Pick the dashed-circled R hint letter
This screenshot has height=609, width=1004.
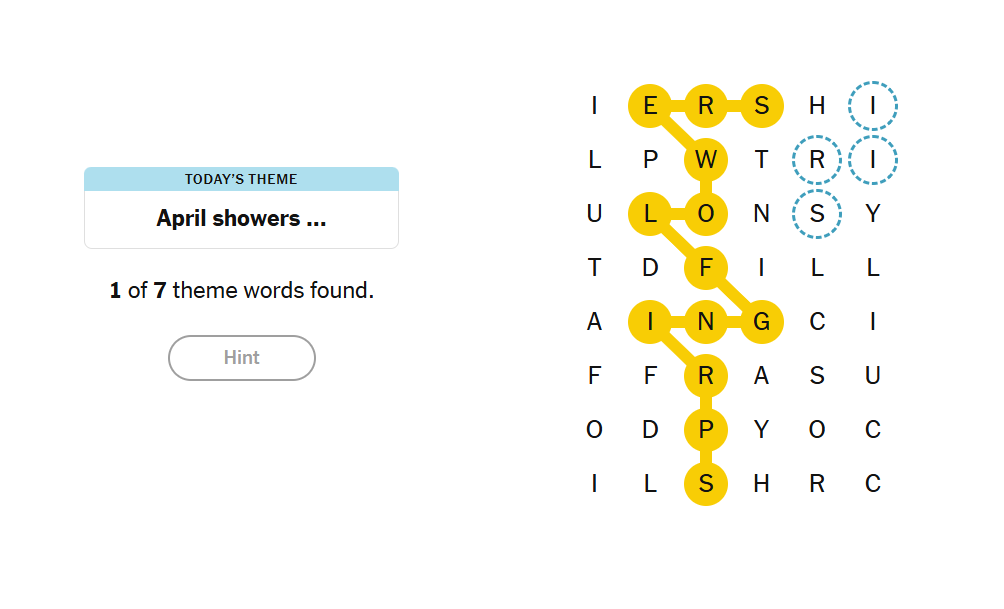pyautogui.click(x=817, y=159)
